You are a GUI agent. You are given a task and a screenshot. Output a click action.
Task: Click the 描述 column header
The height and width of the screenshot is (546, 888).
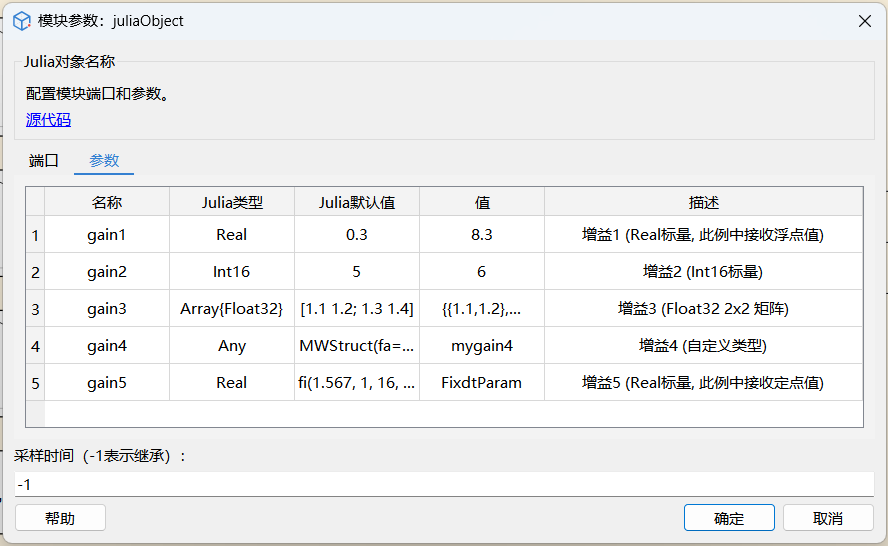tap(703, 202)
